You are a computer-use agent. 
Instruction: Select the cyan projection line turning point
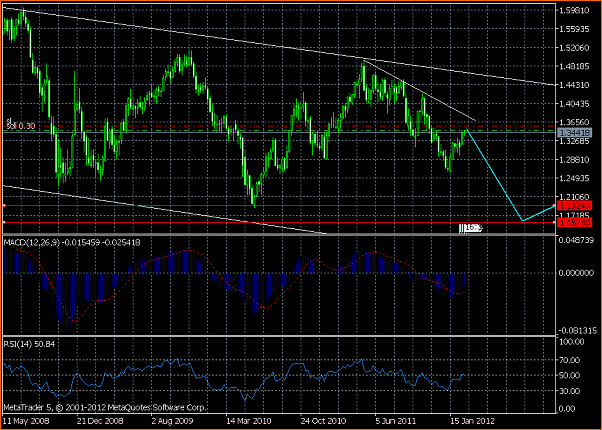(523, 221)
